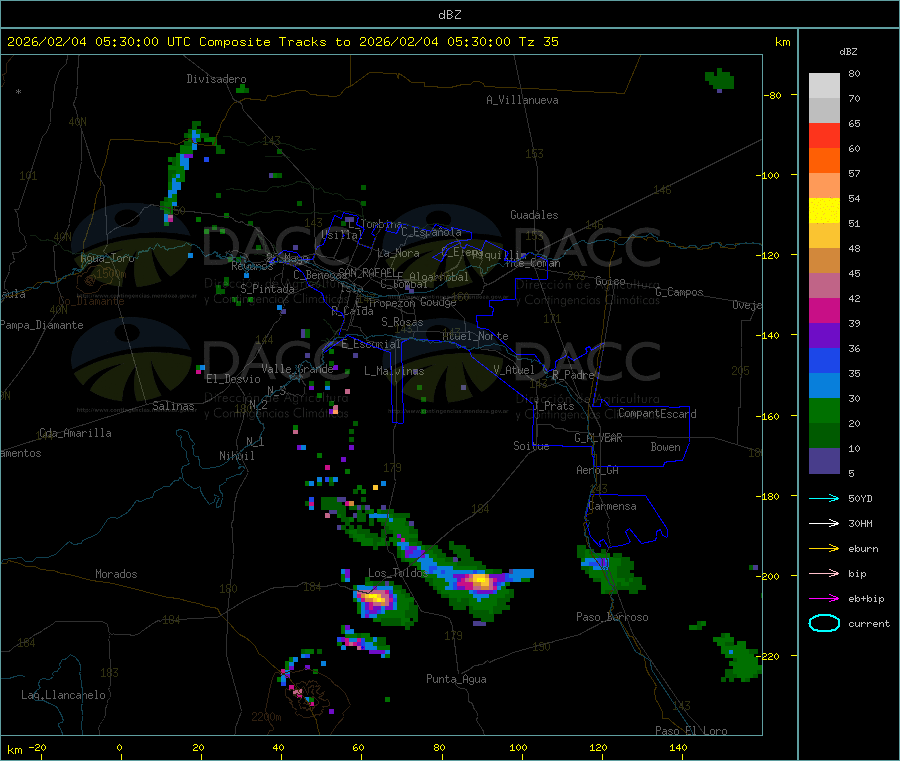Click the 39 dBZ purple swatch
This screenshot has height=761, width=900.
[x=824, y=336]
